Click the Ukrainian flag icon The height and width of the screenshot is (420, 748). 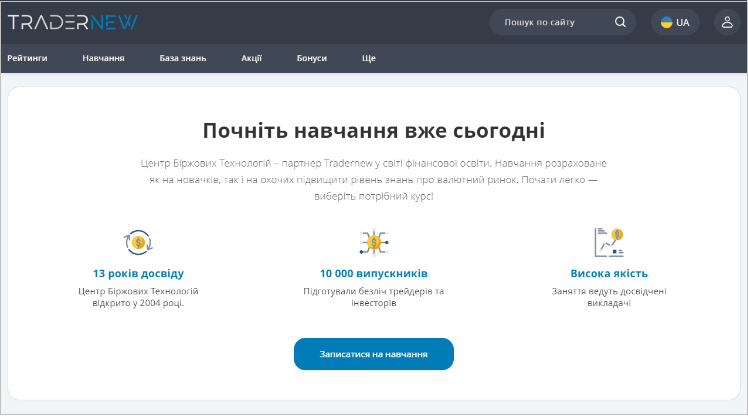pyautogui.click(x=666, y=22)
